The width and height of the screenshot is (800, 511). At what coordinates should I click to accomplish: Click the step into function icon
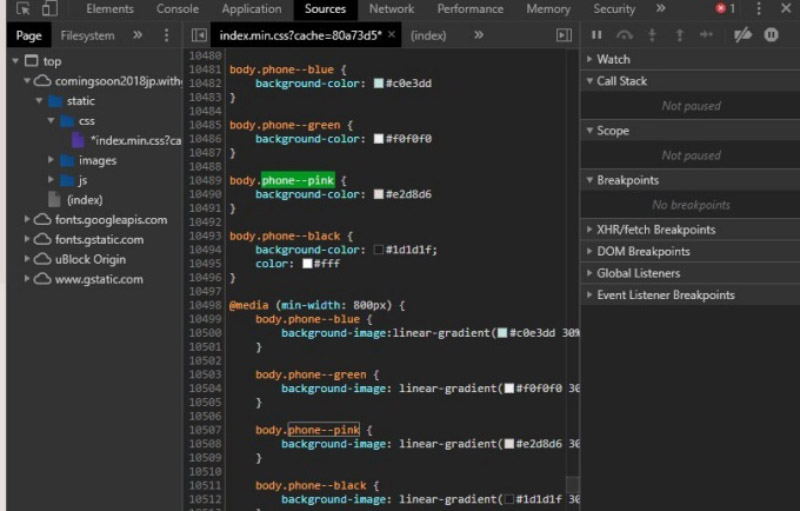click(x=652, y=35)
